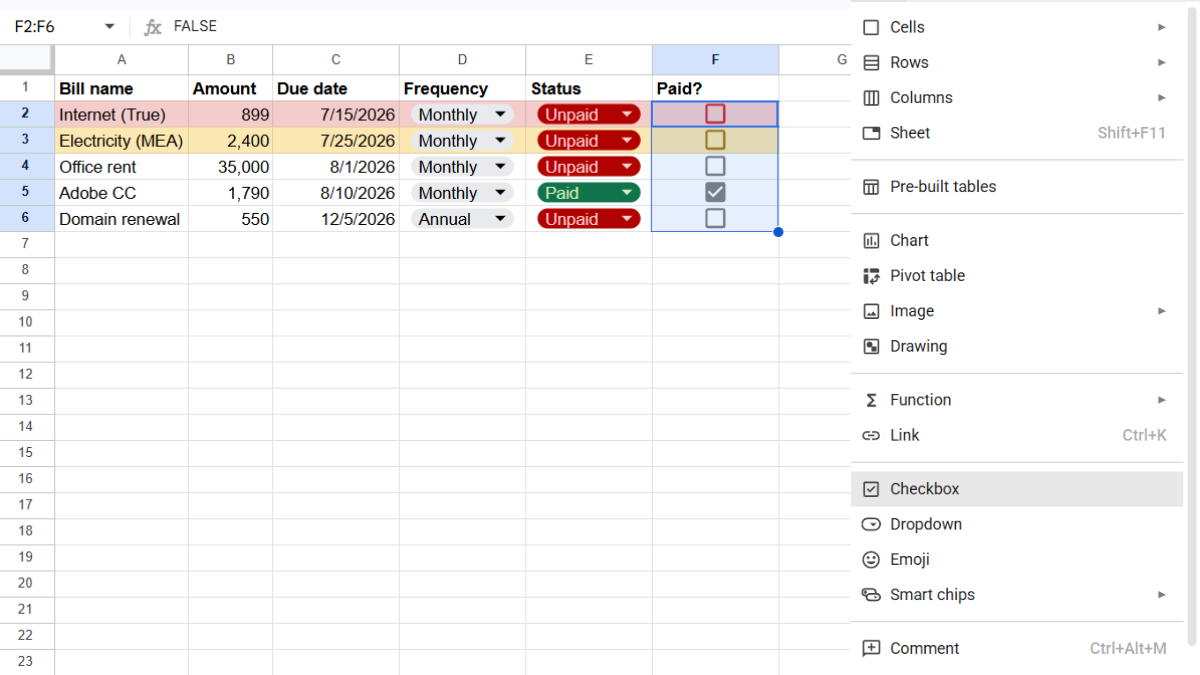Click the Comment plus icon
Image resolution: width=1200 pixels, height=675 pixels.
click(871, 648)
